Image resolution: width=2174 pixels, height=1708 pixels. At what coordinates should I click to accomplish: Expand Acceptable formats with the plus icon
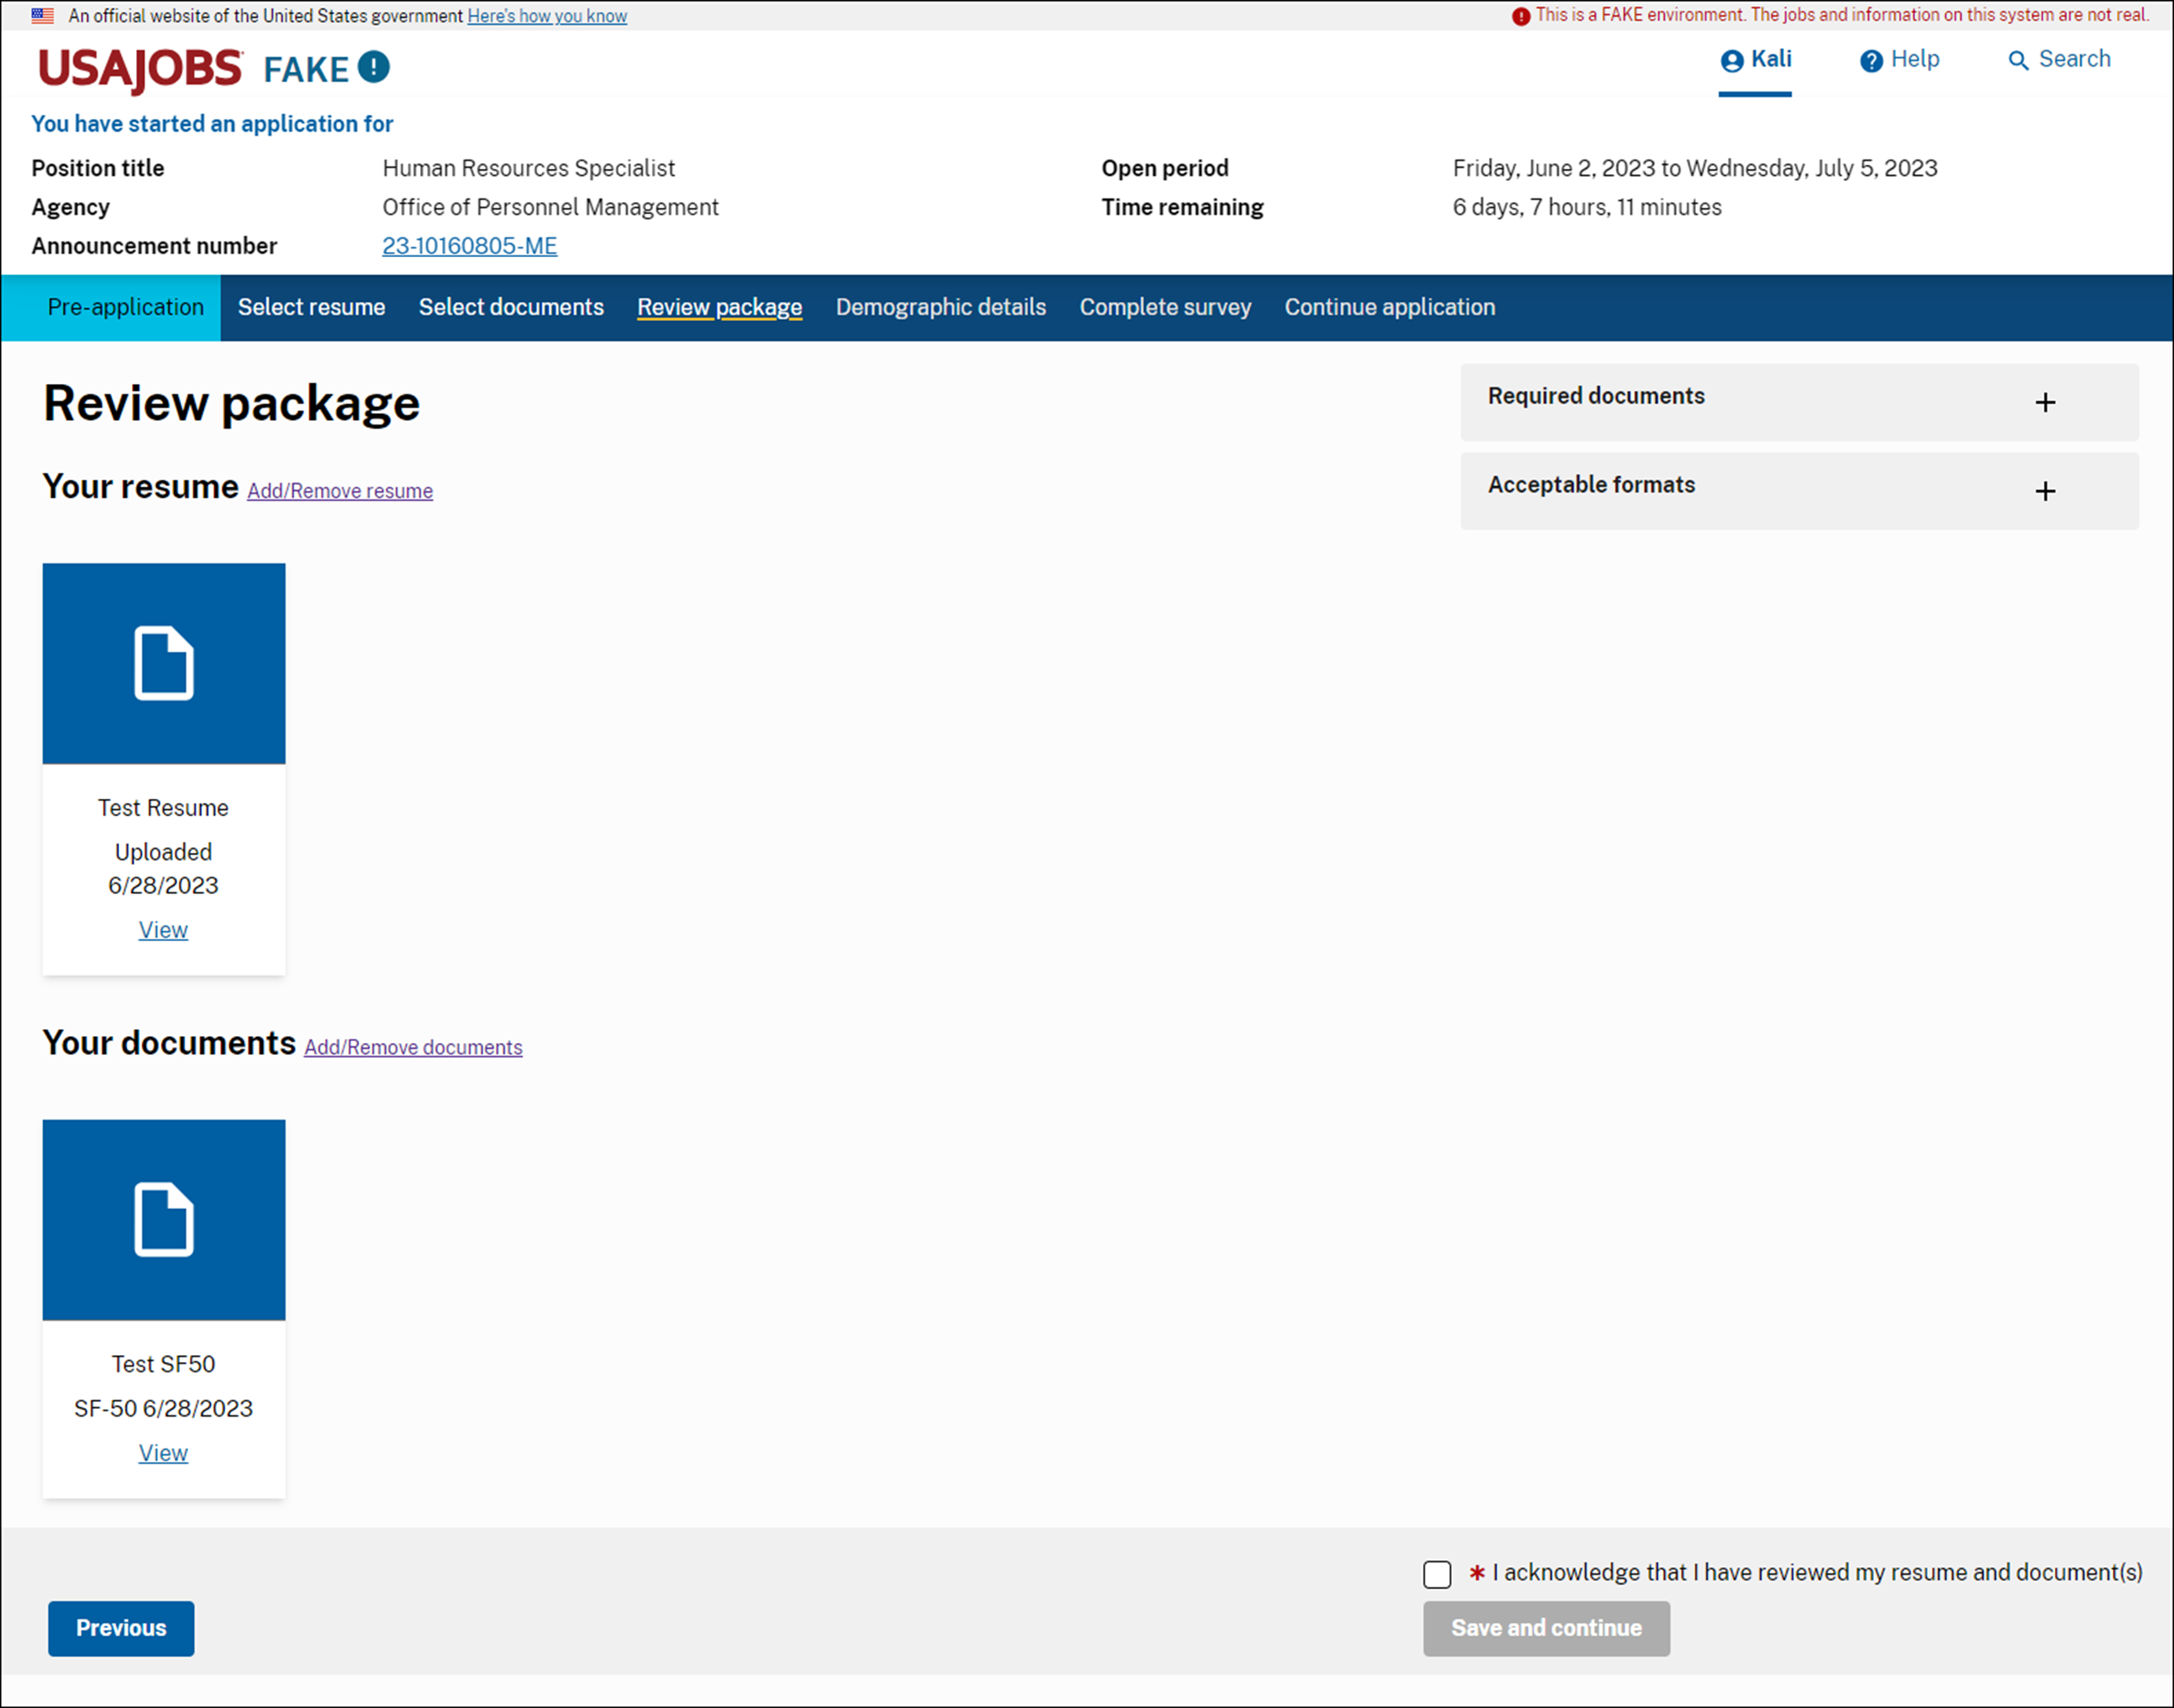pyautogui.click(x=2045, y=491)
